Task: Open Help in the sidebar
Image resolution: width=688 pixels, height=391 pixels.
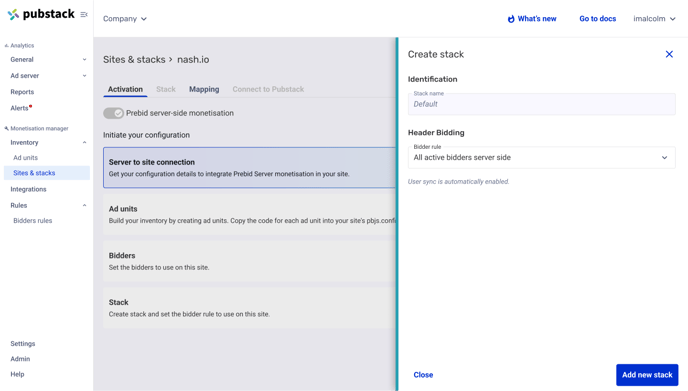Action: (17, 374)
